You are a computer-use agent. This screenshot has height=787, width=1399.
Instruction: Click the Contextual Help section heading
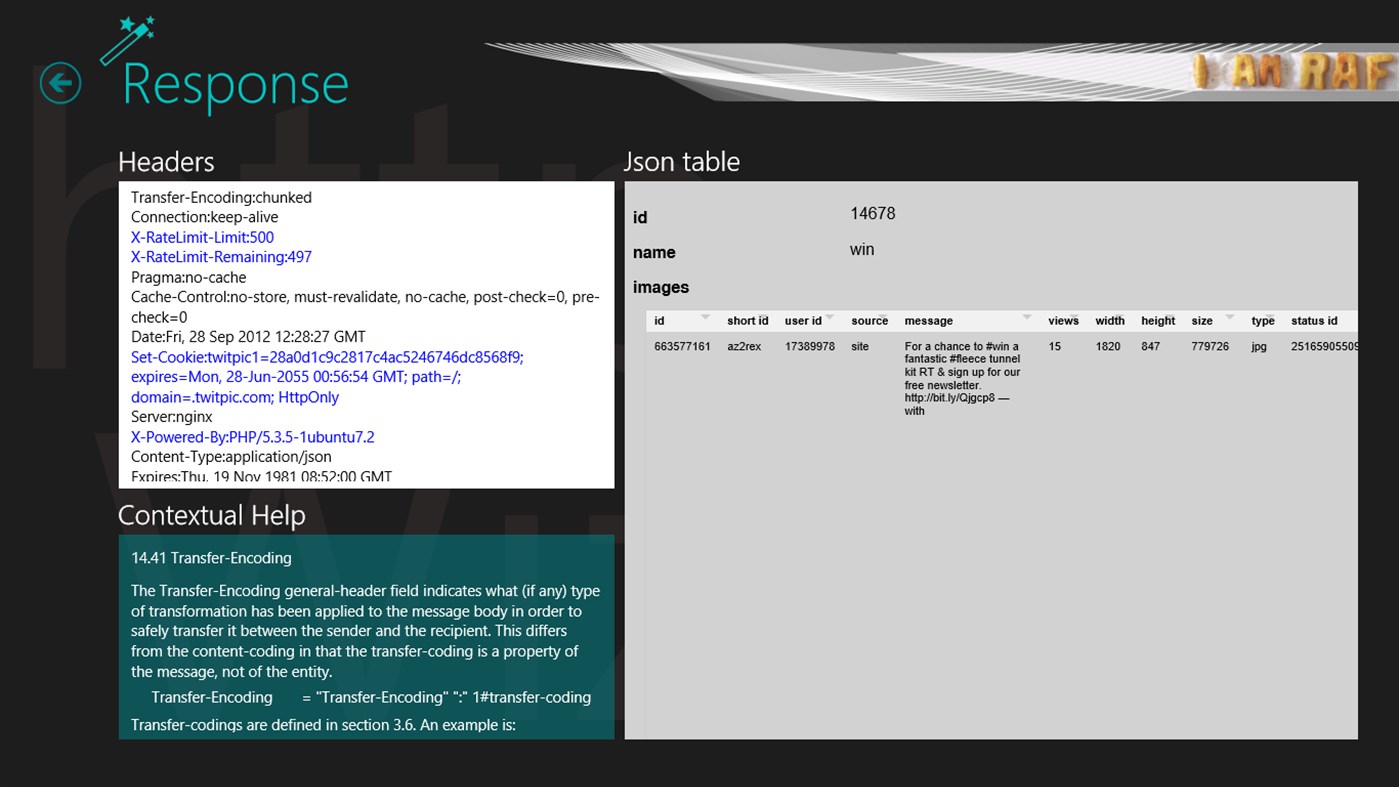tap(211, 515)
